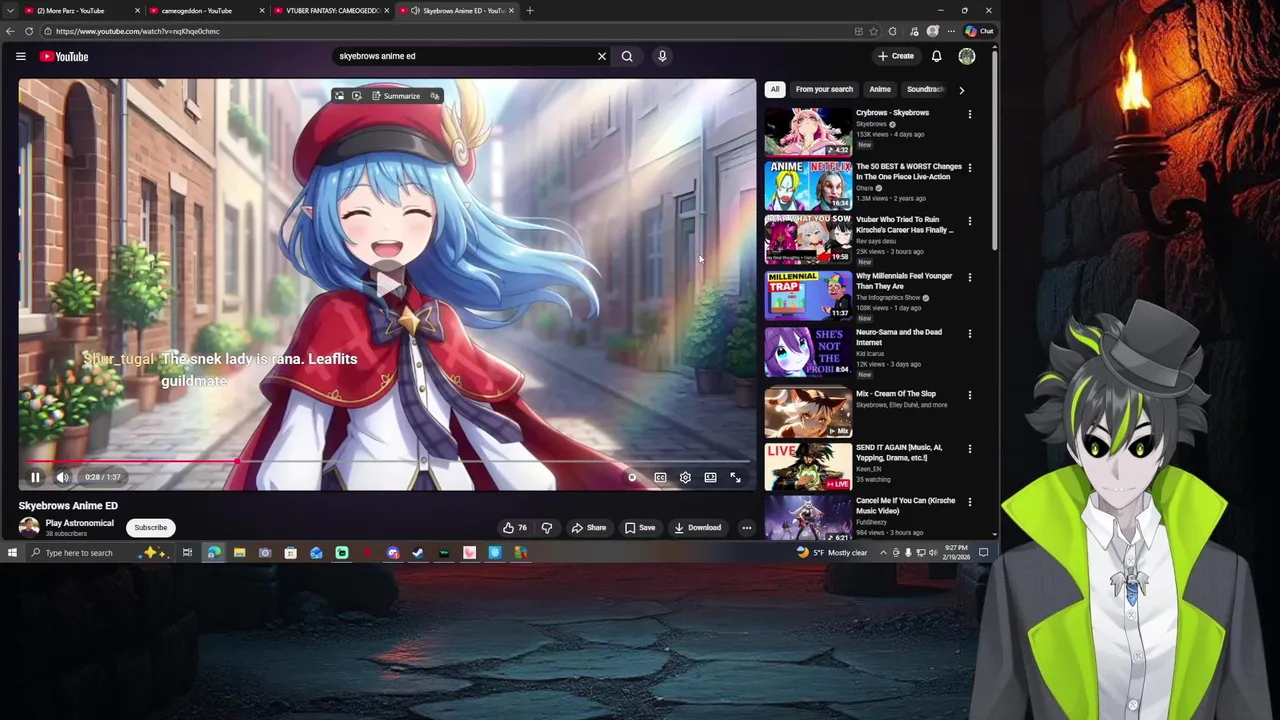Toggle closed captions on the player
Viewport: 1280px width, 720px height.
660,478
